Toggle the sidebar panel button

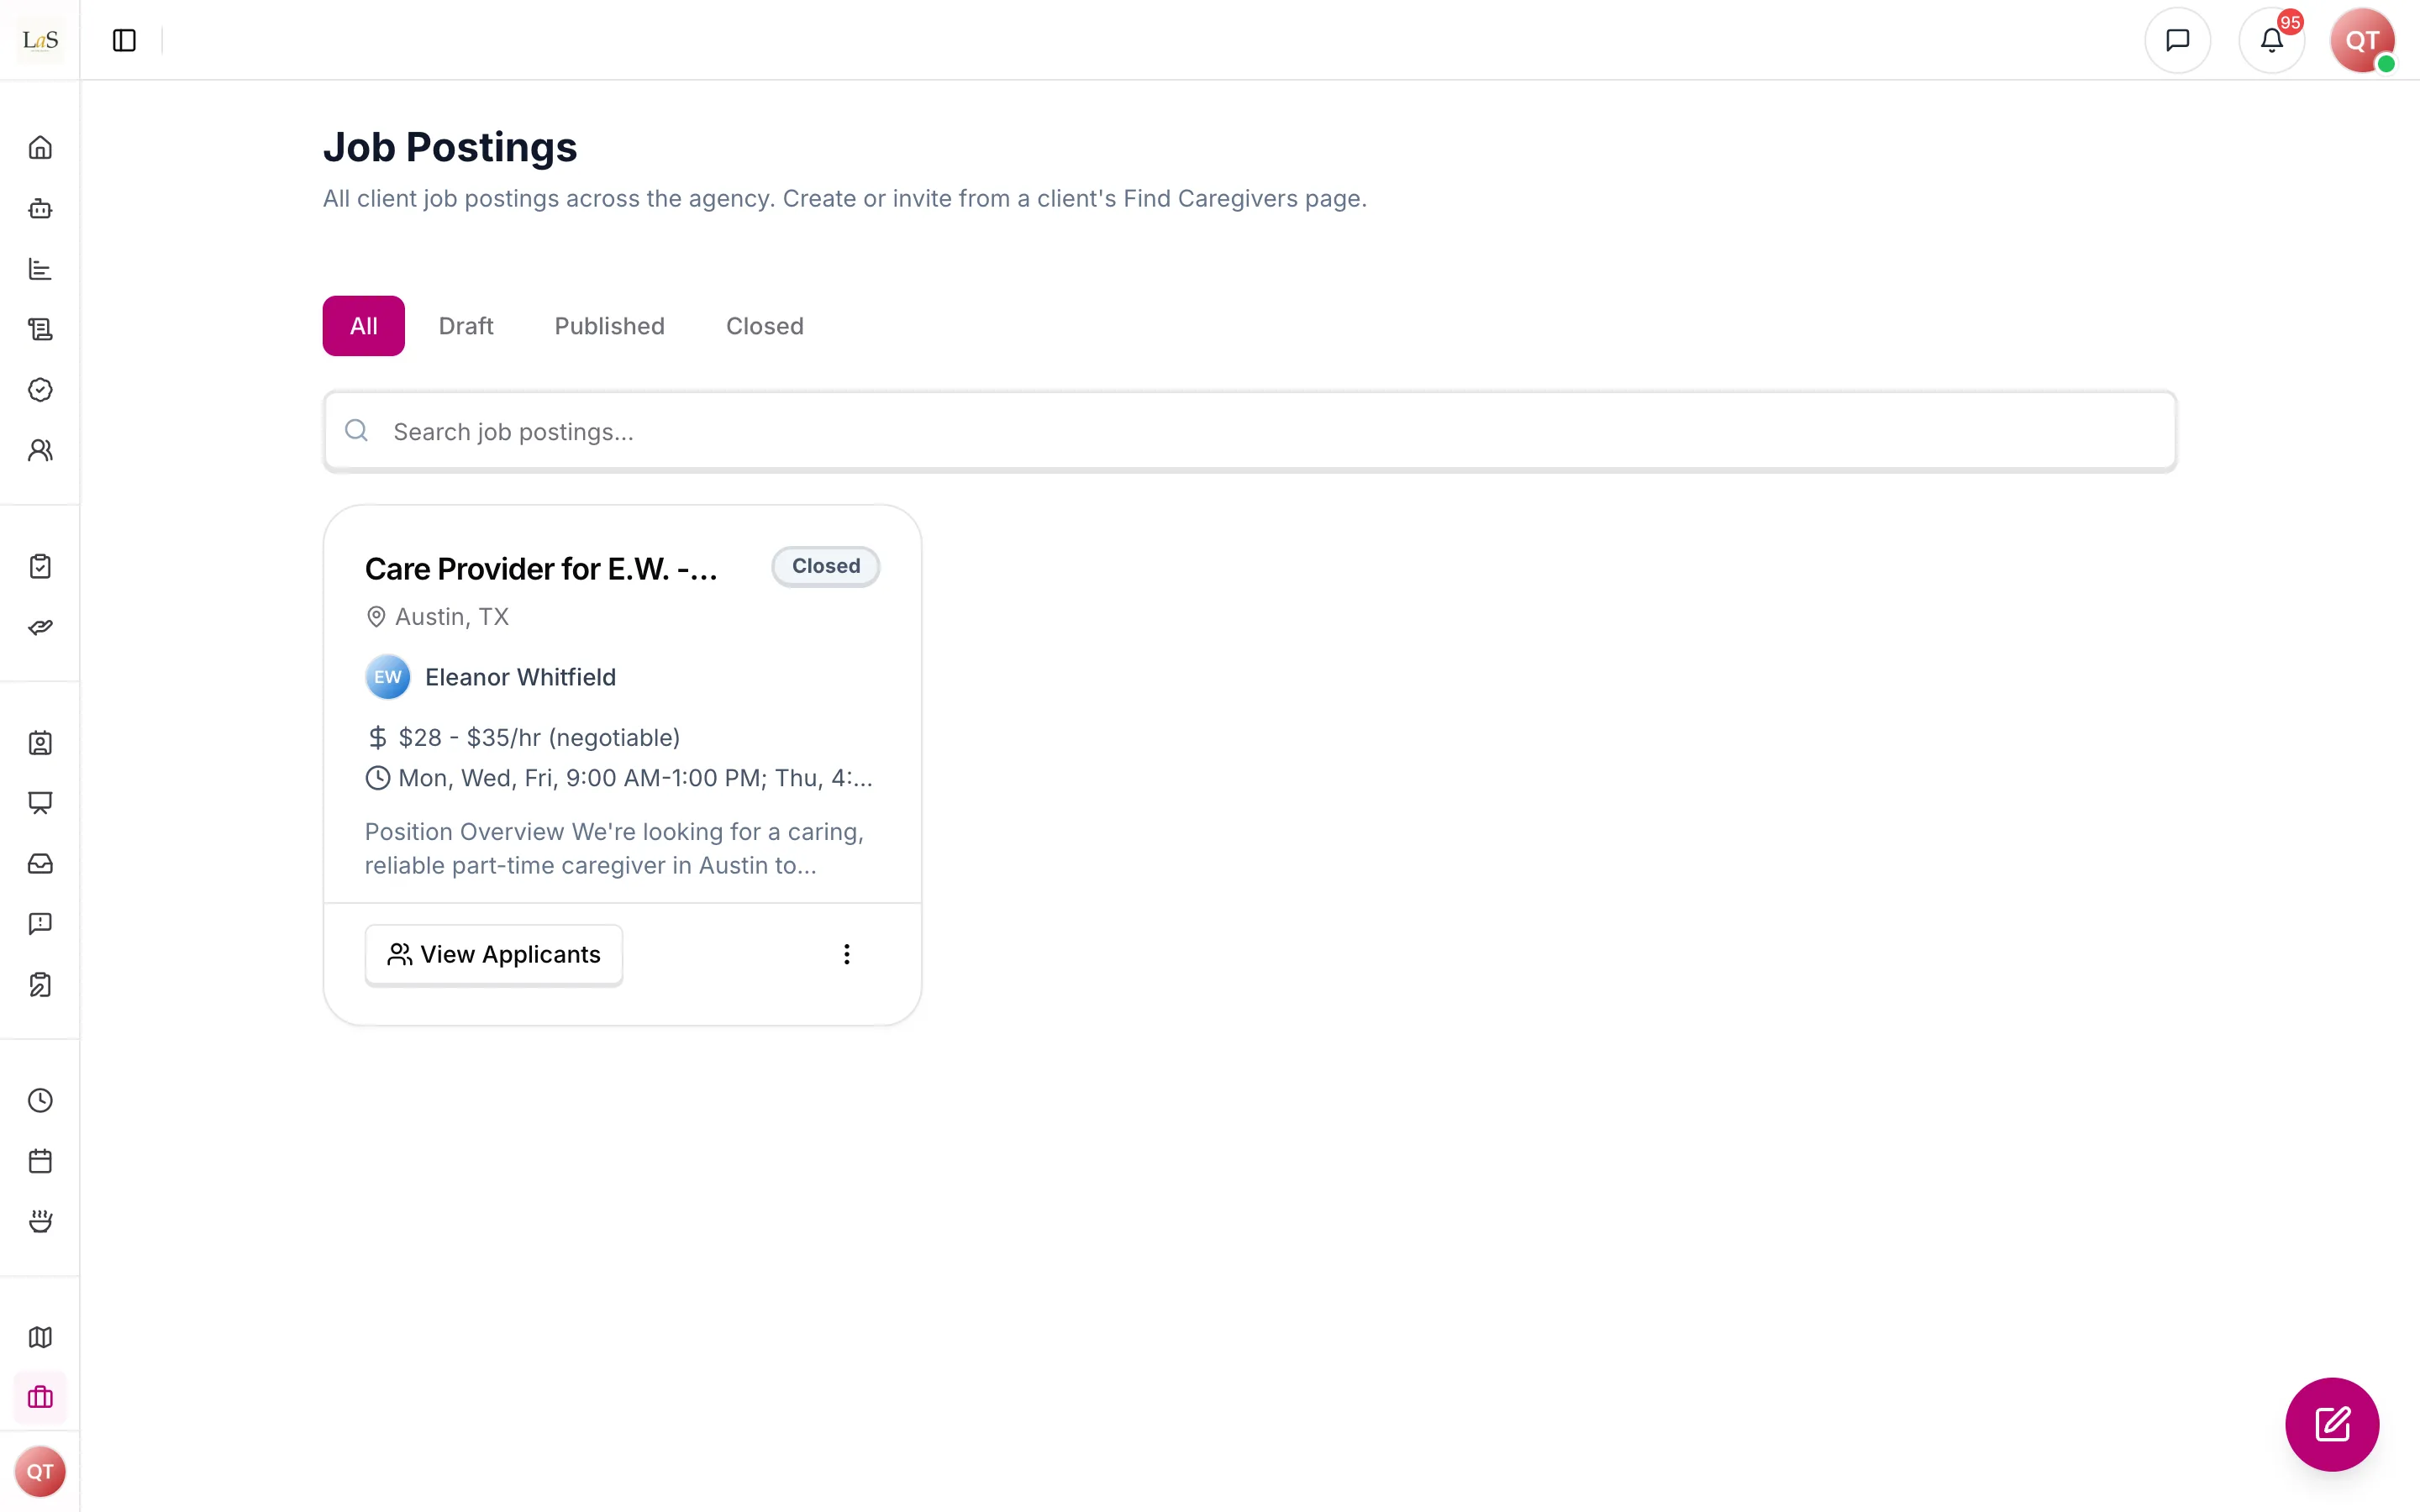tap(124, 40)
